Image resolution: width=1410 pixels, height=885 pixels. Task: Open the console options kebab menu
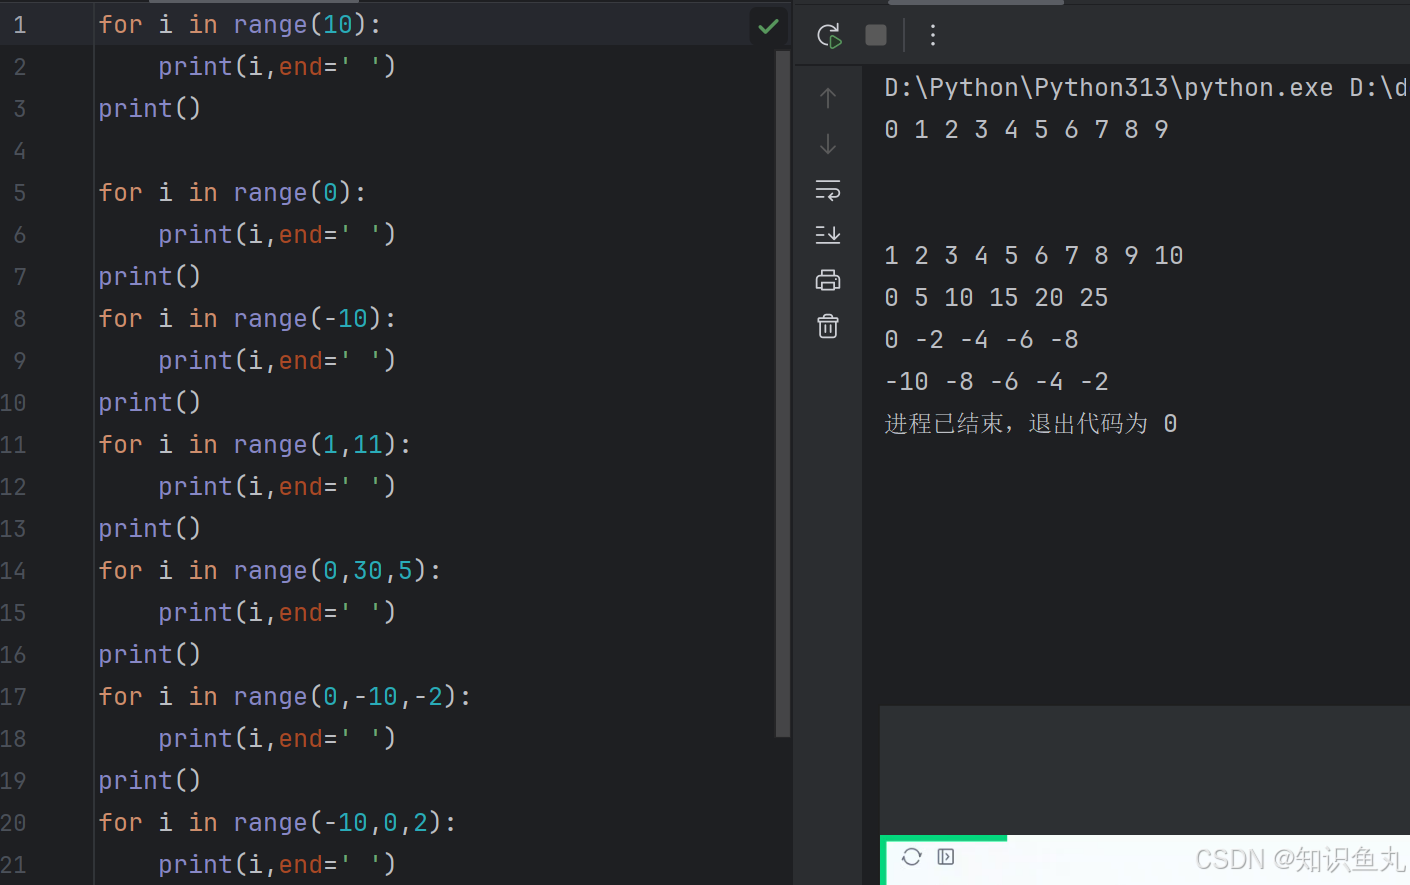point(933,35)
